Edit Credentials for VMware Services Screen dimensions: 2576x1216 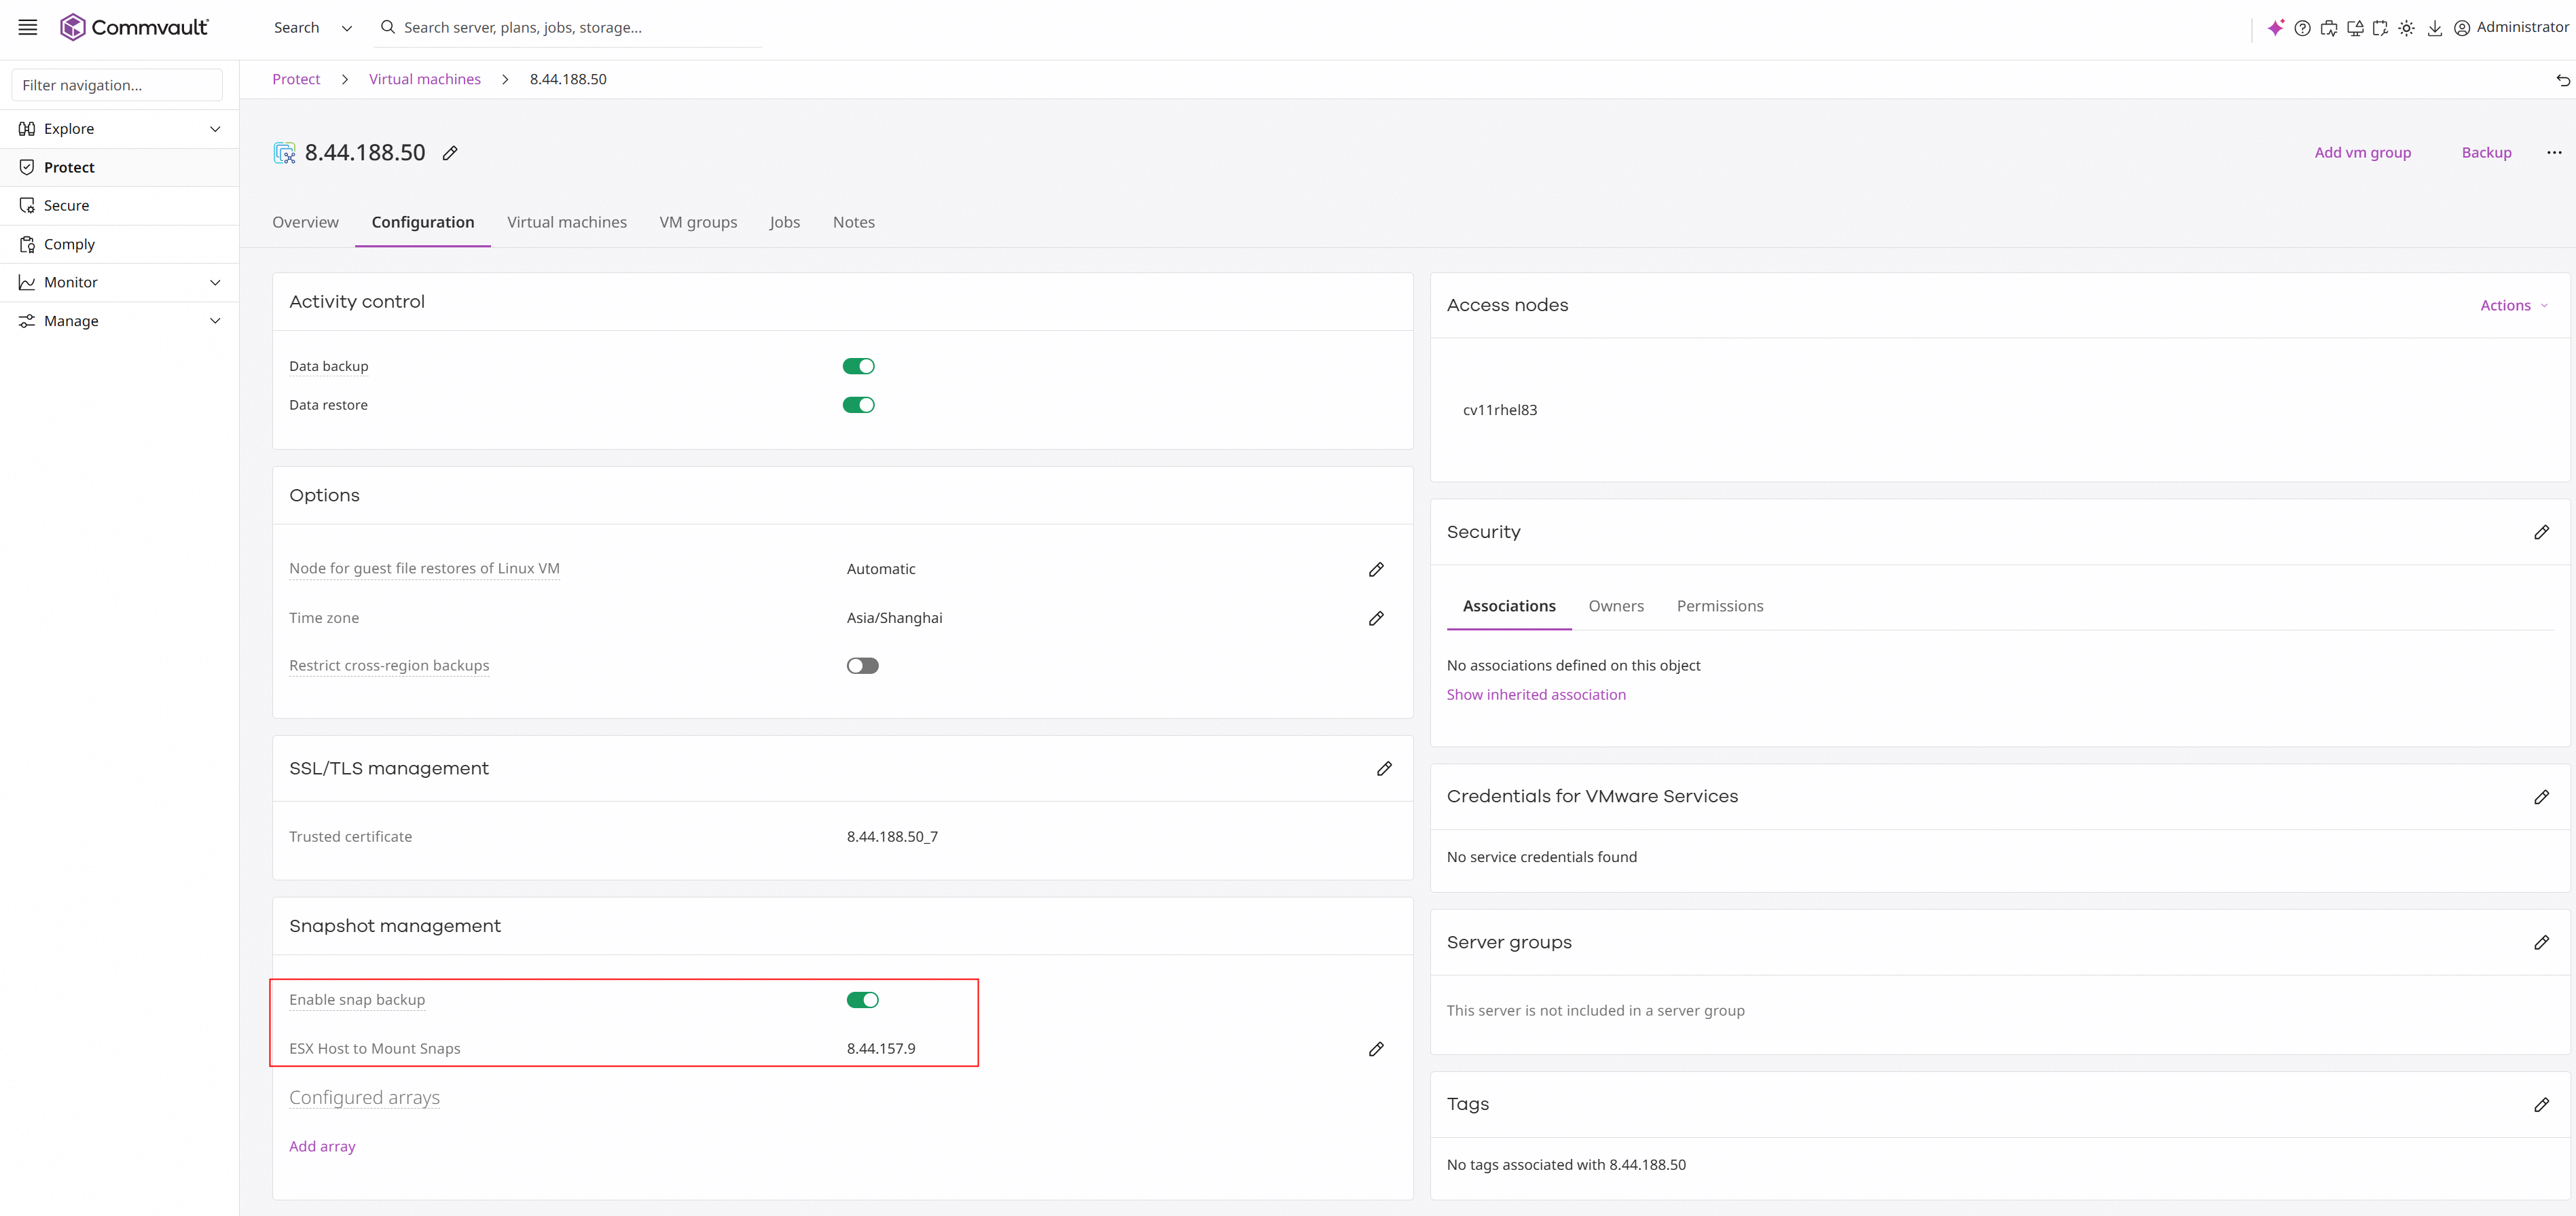point(2541,797)
